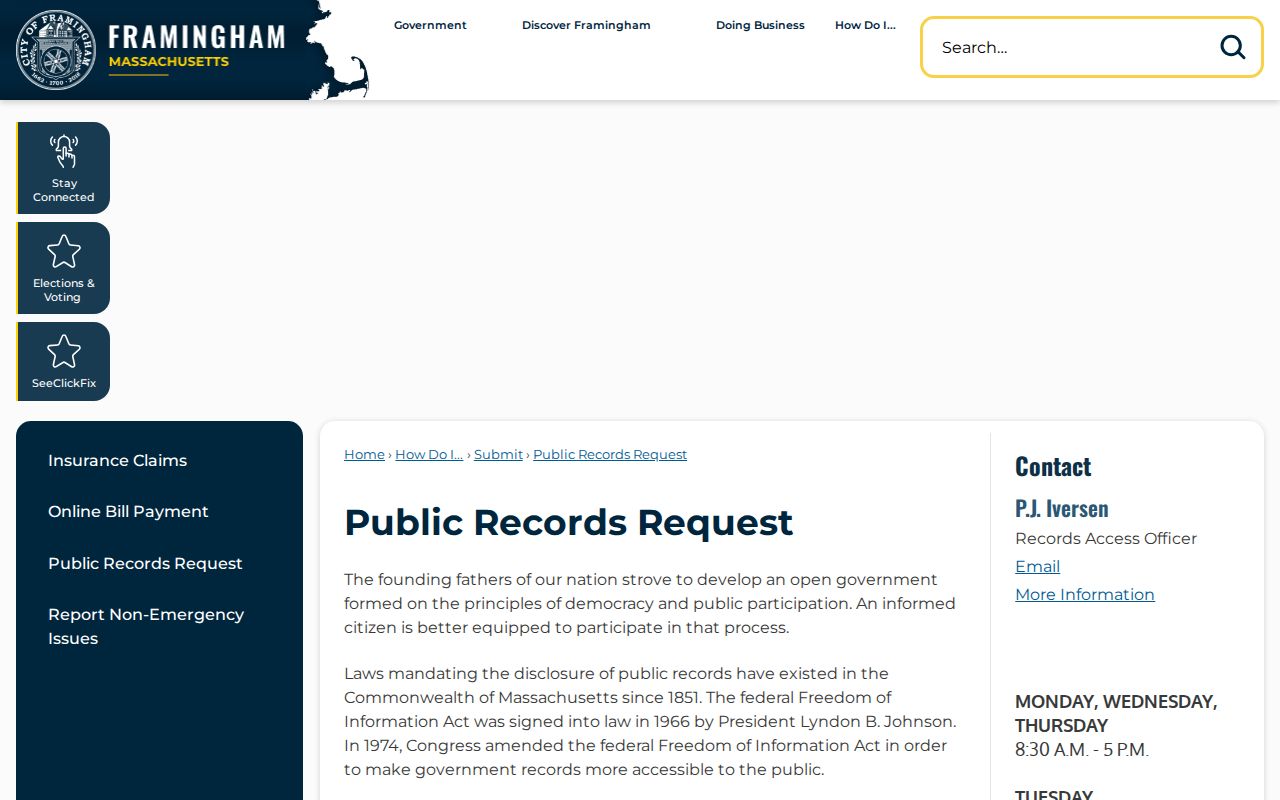Click the 8:30 A.M. - 5 P.M. hours text
Image resolution: width=1280 pixels, height=800 pixels.
pyautogui.click(x=1082, y=749)
